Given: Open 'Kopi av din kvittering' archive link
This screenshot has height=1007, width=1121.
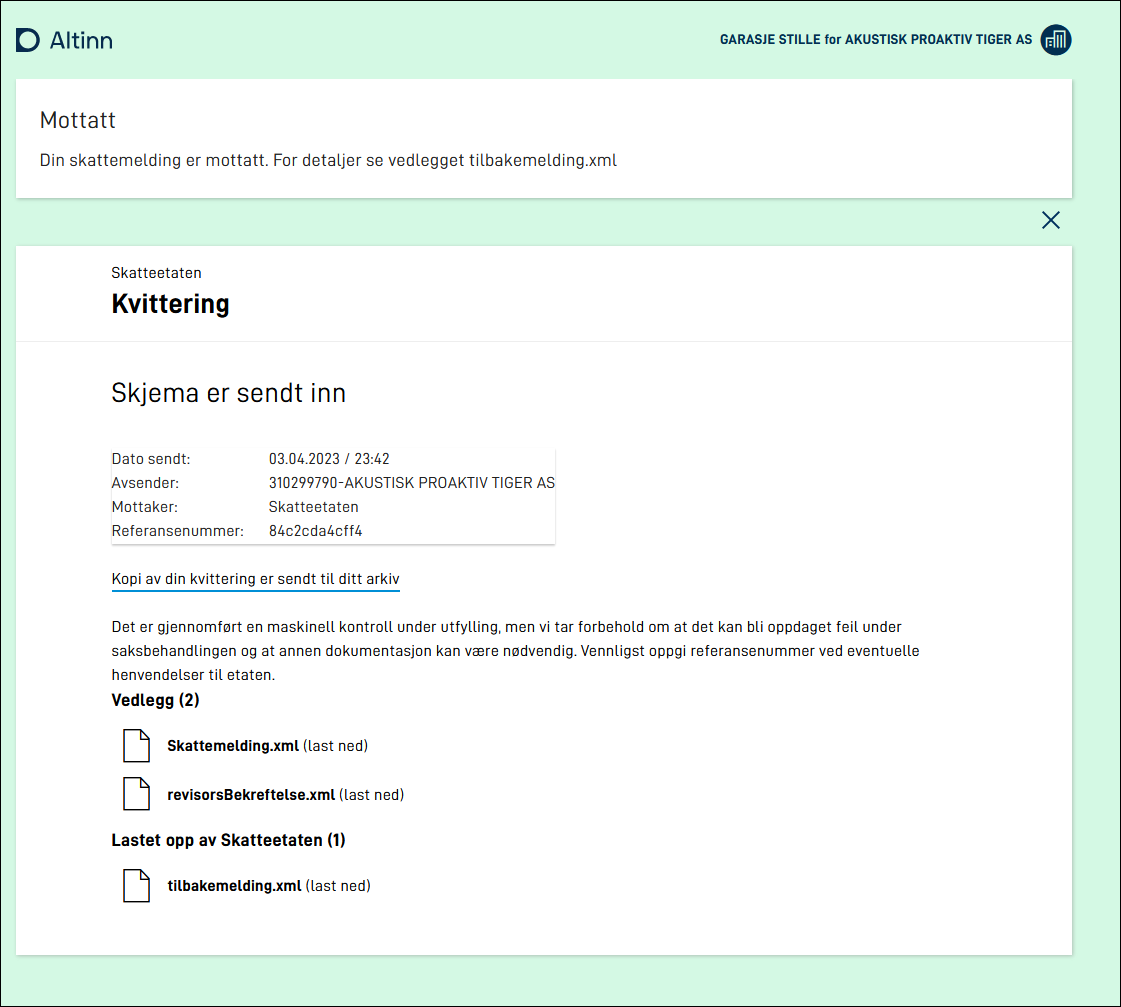Looking at the screenshot, I should (255, 579).
